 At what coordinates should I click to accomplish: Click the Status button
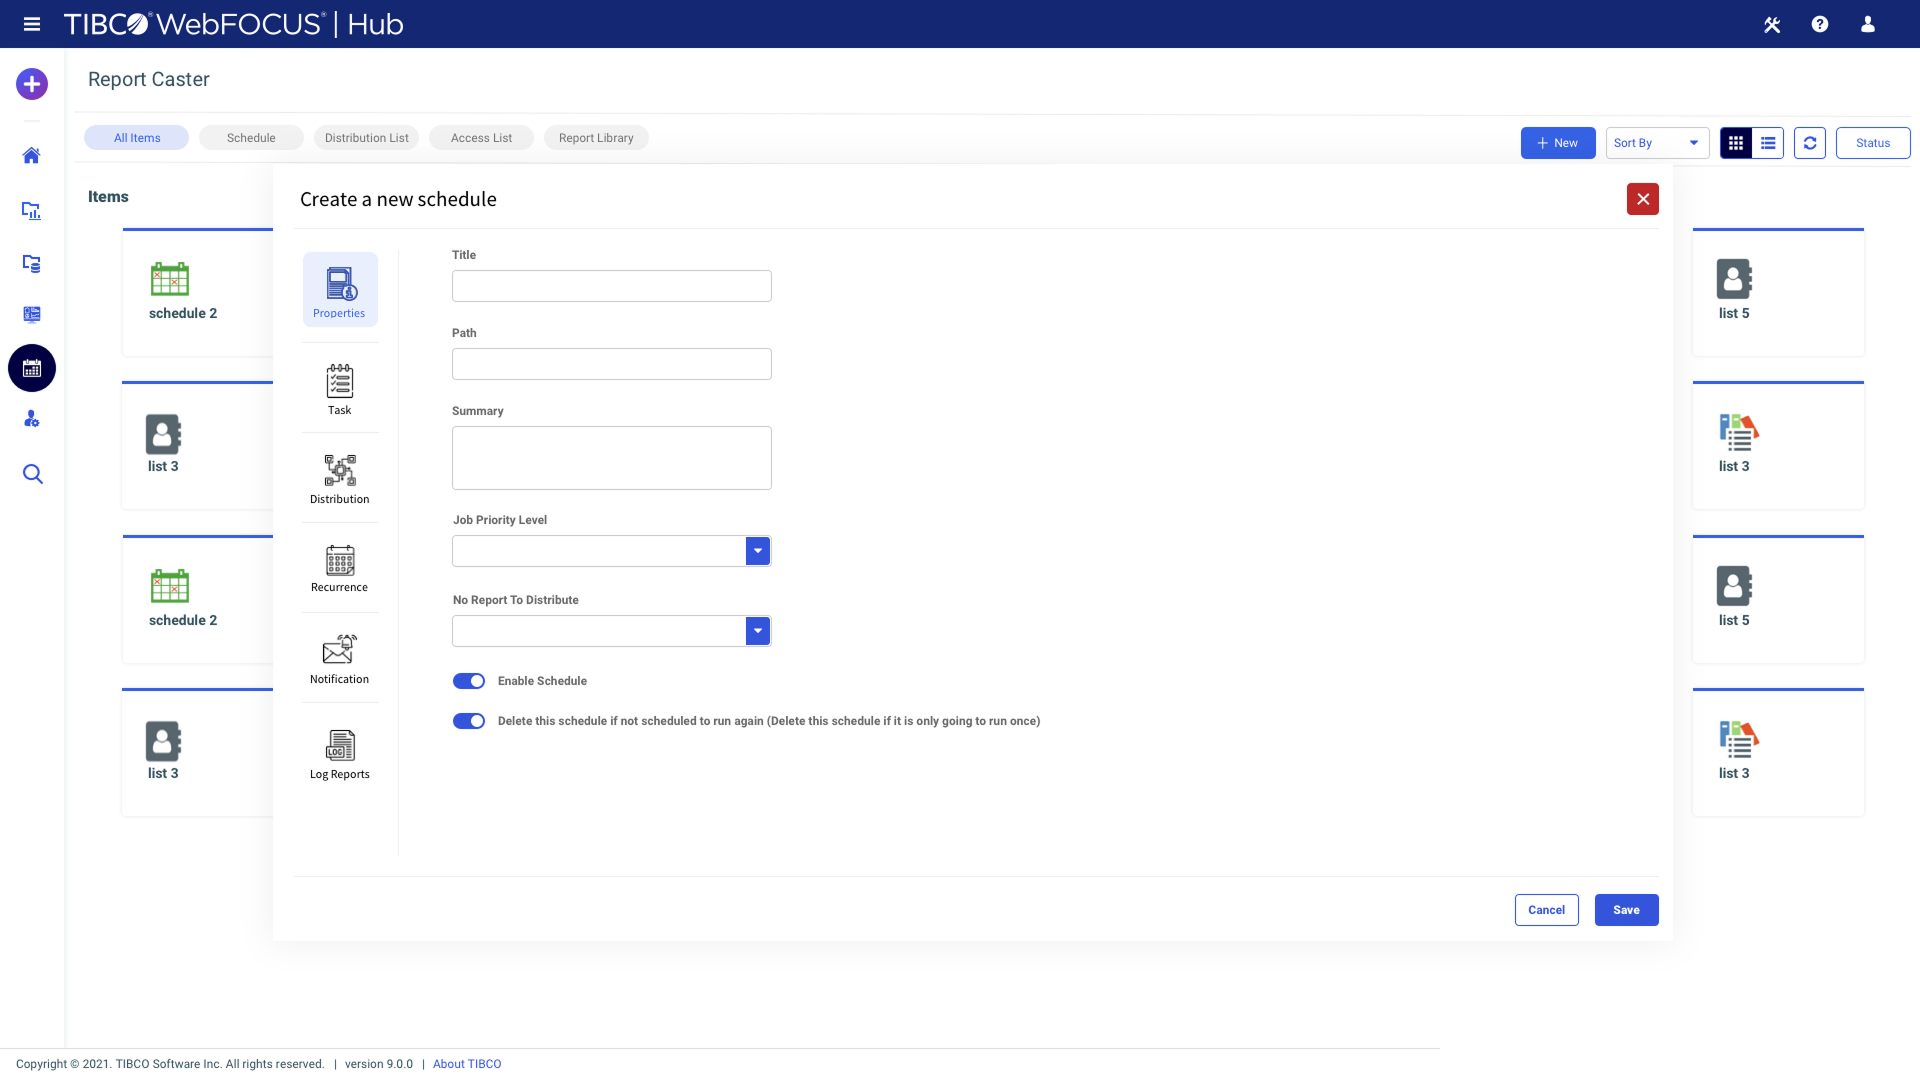[x=1873, y=143]
